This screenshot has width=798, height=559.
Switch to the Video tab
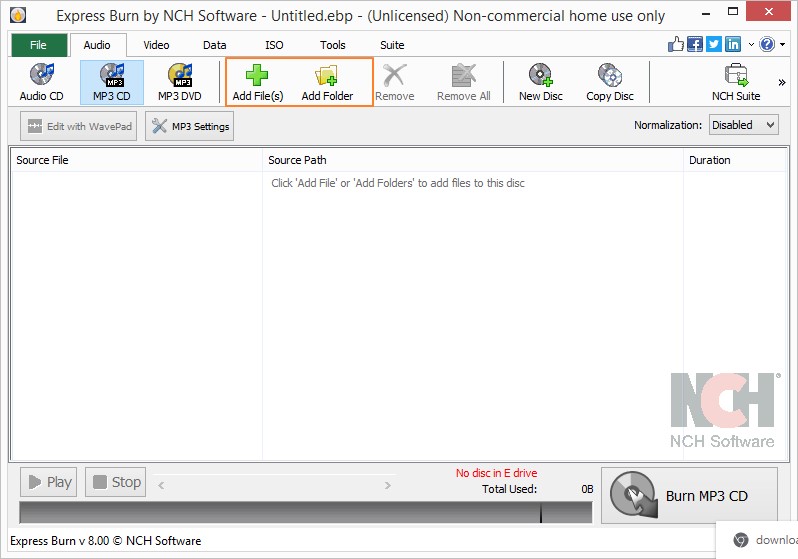(x=156, y=45)
